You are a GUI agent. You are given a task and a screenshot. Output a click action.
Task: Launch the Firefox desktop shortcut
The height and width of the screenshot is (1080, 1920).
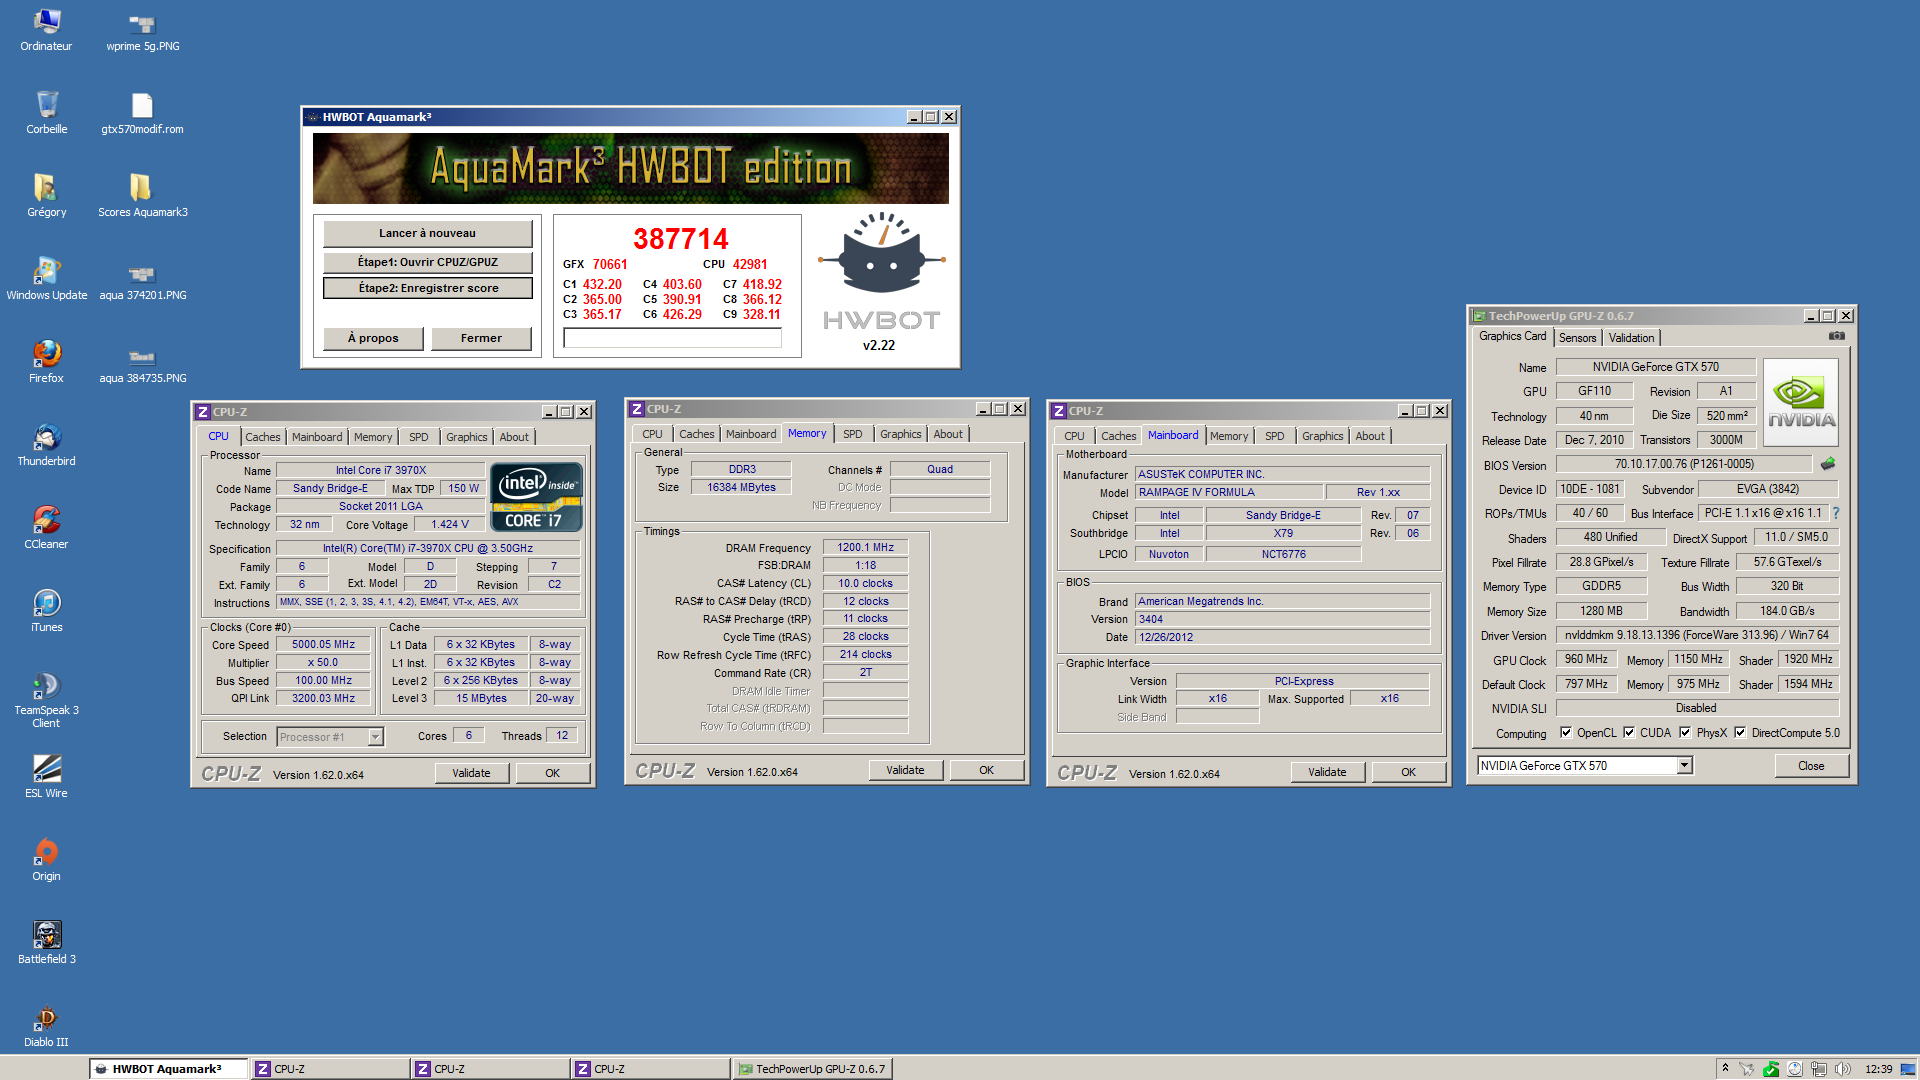tap(46, 362)
